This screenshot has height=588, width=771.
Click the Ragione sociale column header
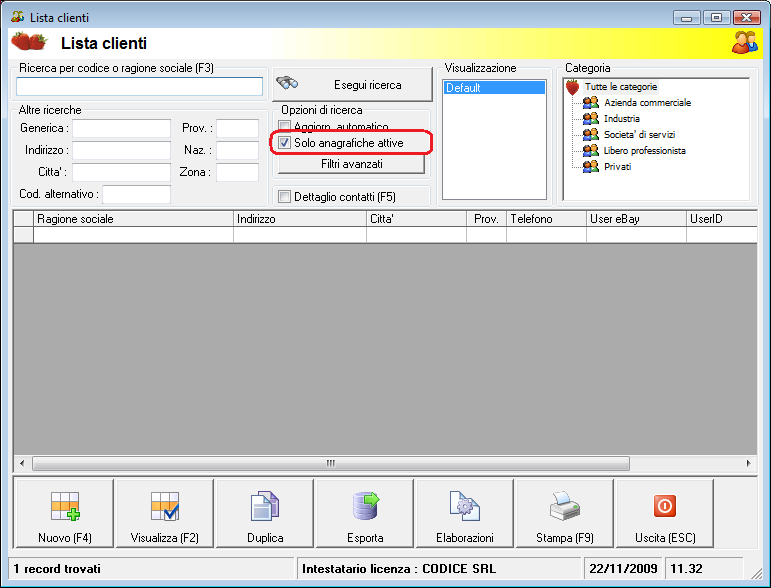point(133,219)
